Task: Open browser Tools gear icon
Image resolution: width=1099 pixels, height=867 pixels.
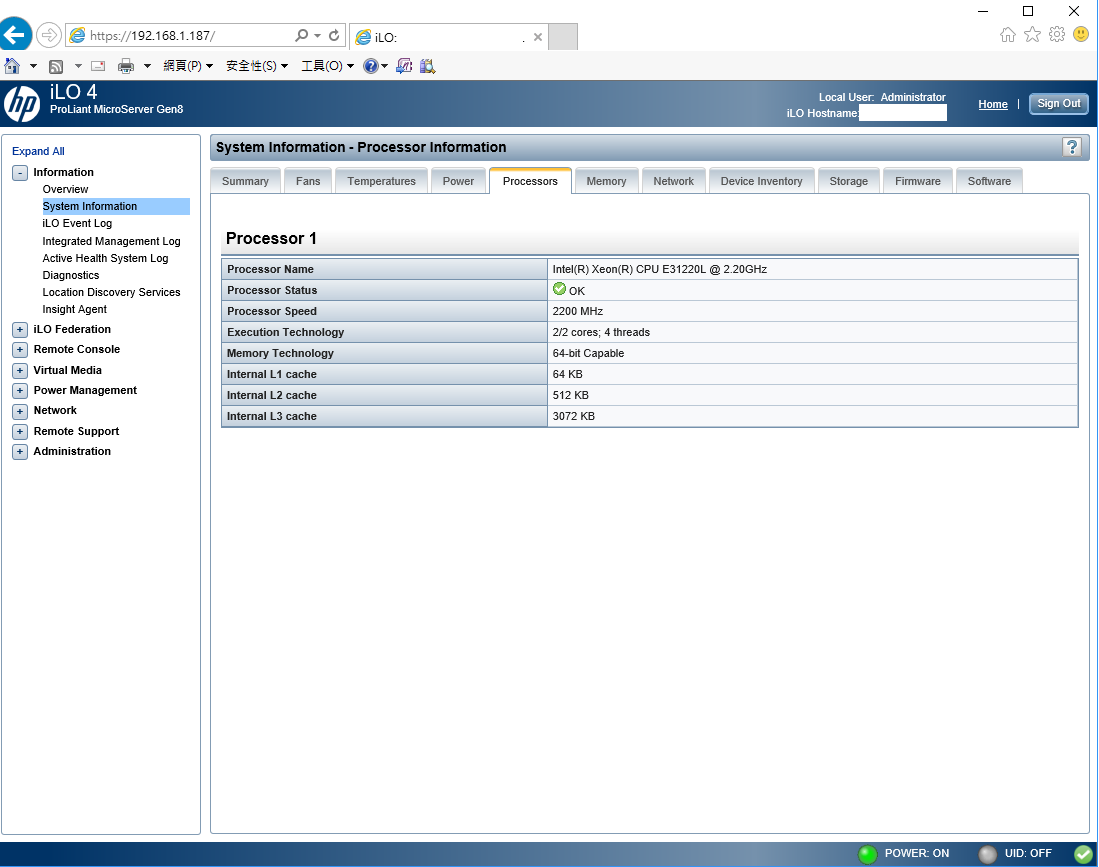Action: click(x=1057, y=34)
